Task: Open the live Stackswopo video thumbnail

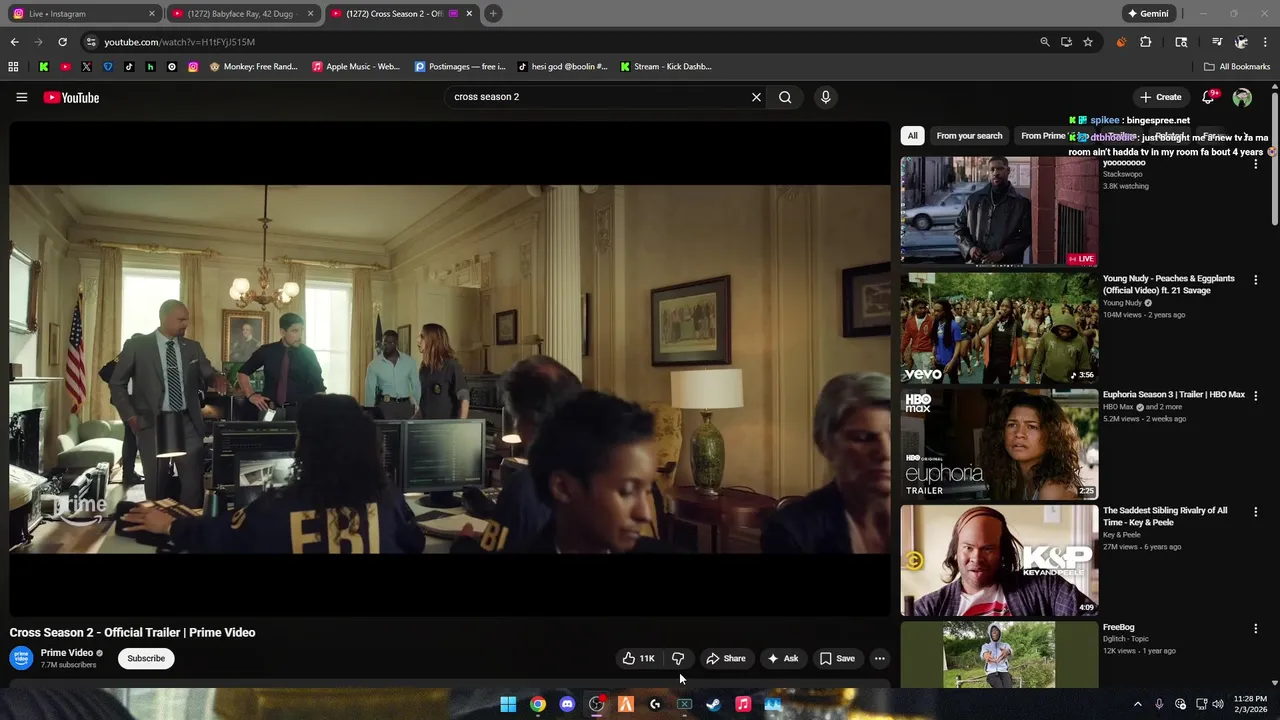Action: pos(999,211)
